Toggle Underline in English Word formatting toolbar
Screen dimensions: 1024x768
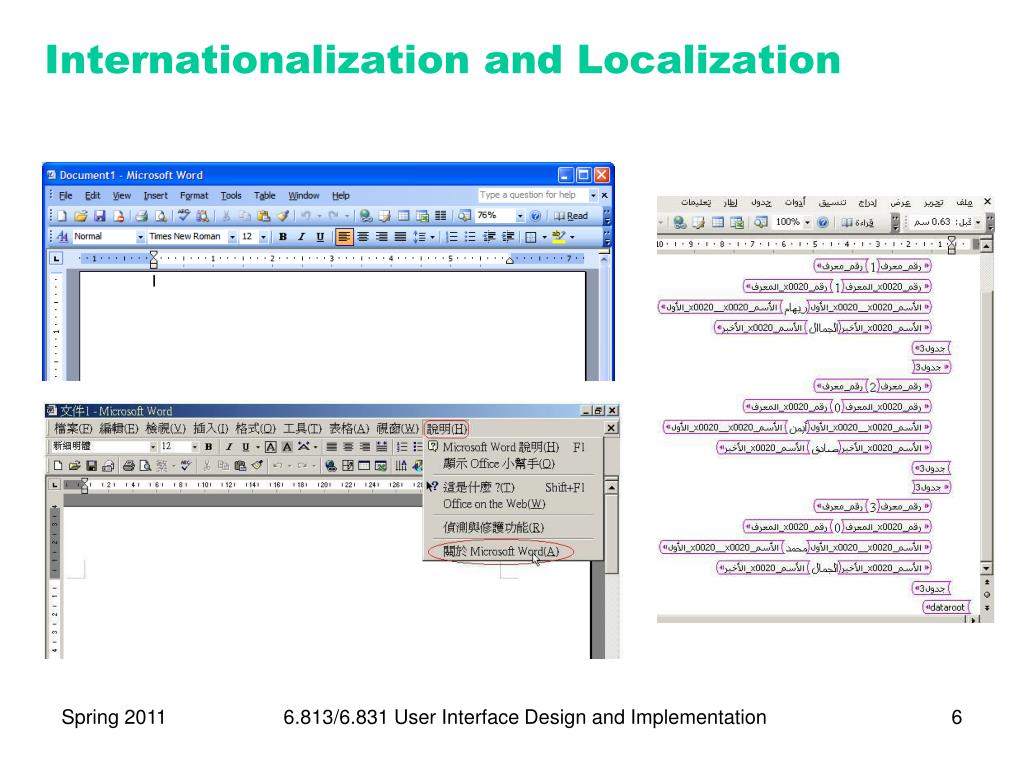(x=320, y=236)
